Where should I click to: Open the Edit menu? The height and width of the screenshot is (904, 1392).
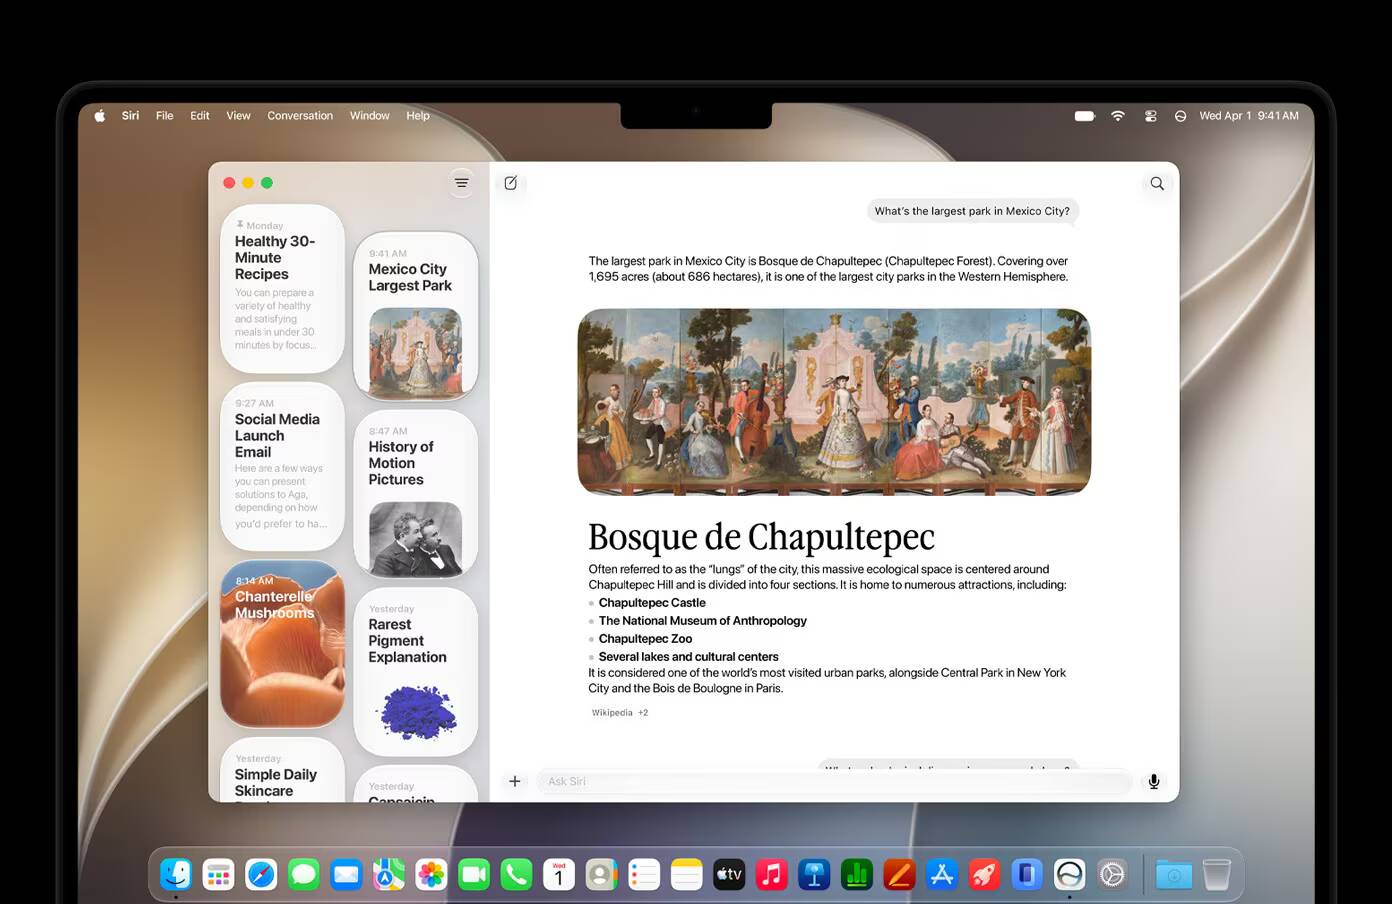coord(200,116)
